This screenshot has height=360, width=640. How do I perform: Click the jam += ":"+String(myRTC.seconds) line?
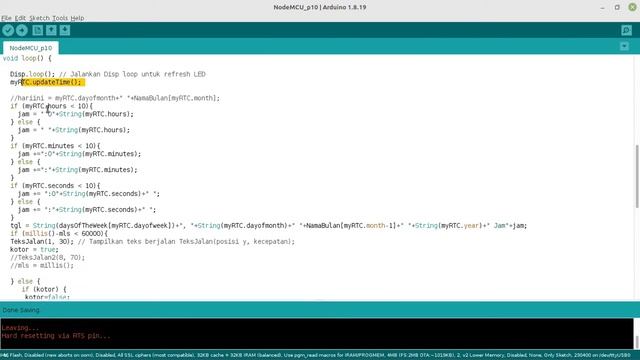coord(87,210)
